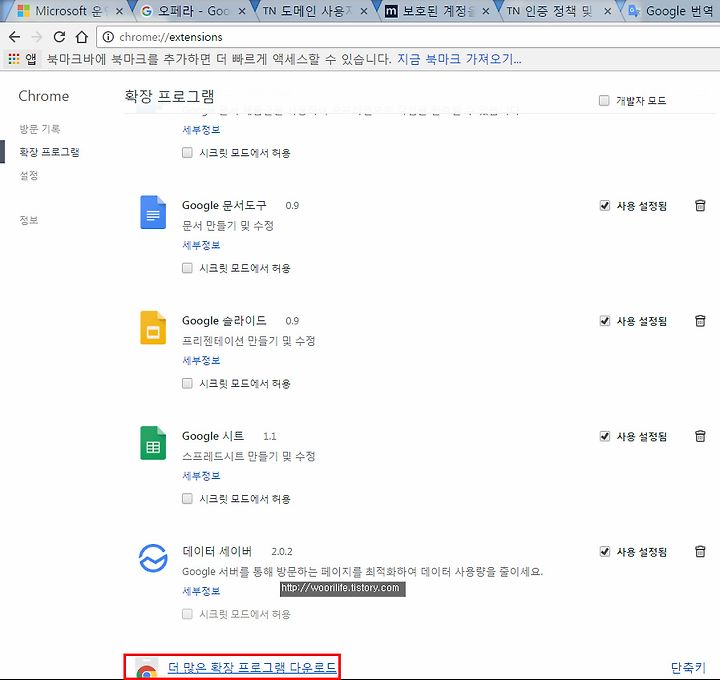Open 방문 기록 in the Chrome sidebar
720x680 pixels.
point(39,129)
